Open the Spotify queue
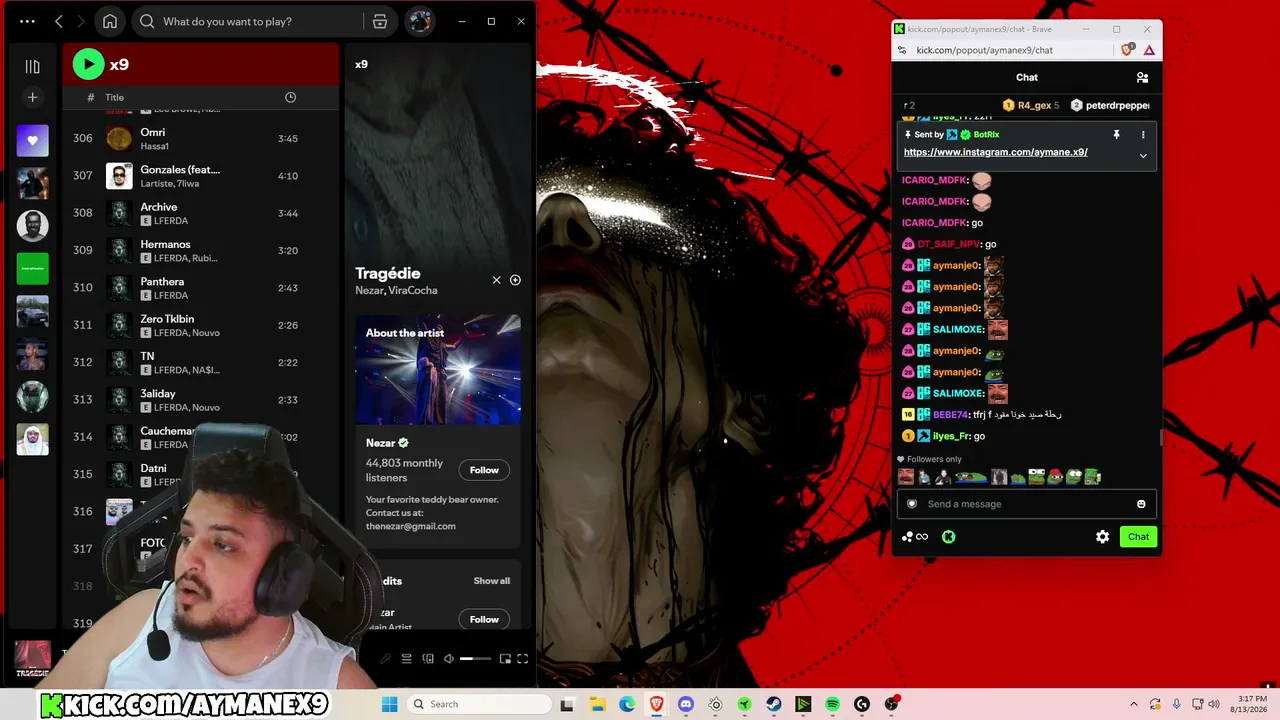 tap(406, 659)
